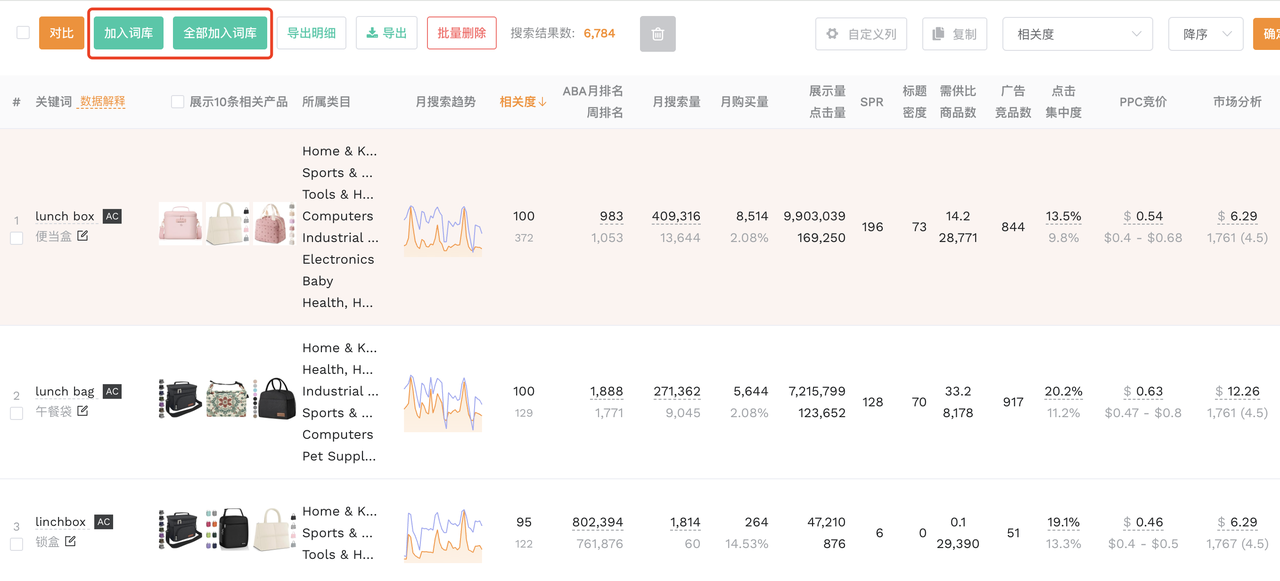
Task: Edit translation icon beside 便当盒
Action: point(83,236)
